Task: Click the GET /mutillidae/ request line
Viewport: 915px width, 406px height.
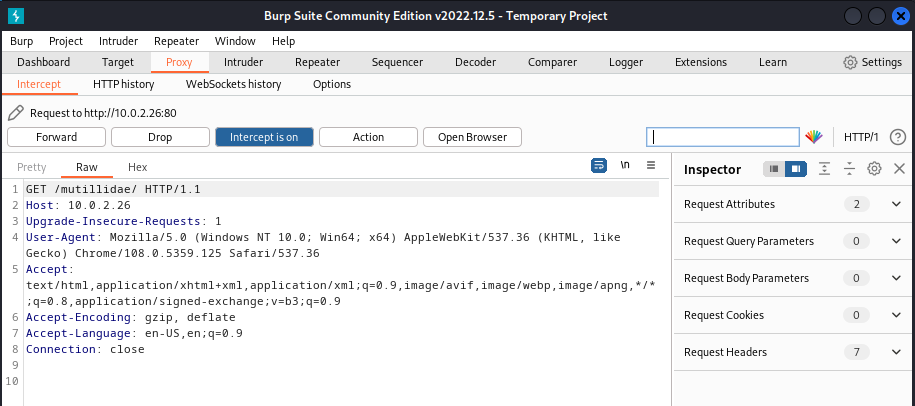Action: point(113,189)
